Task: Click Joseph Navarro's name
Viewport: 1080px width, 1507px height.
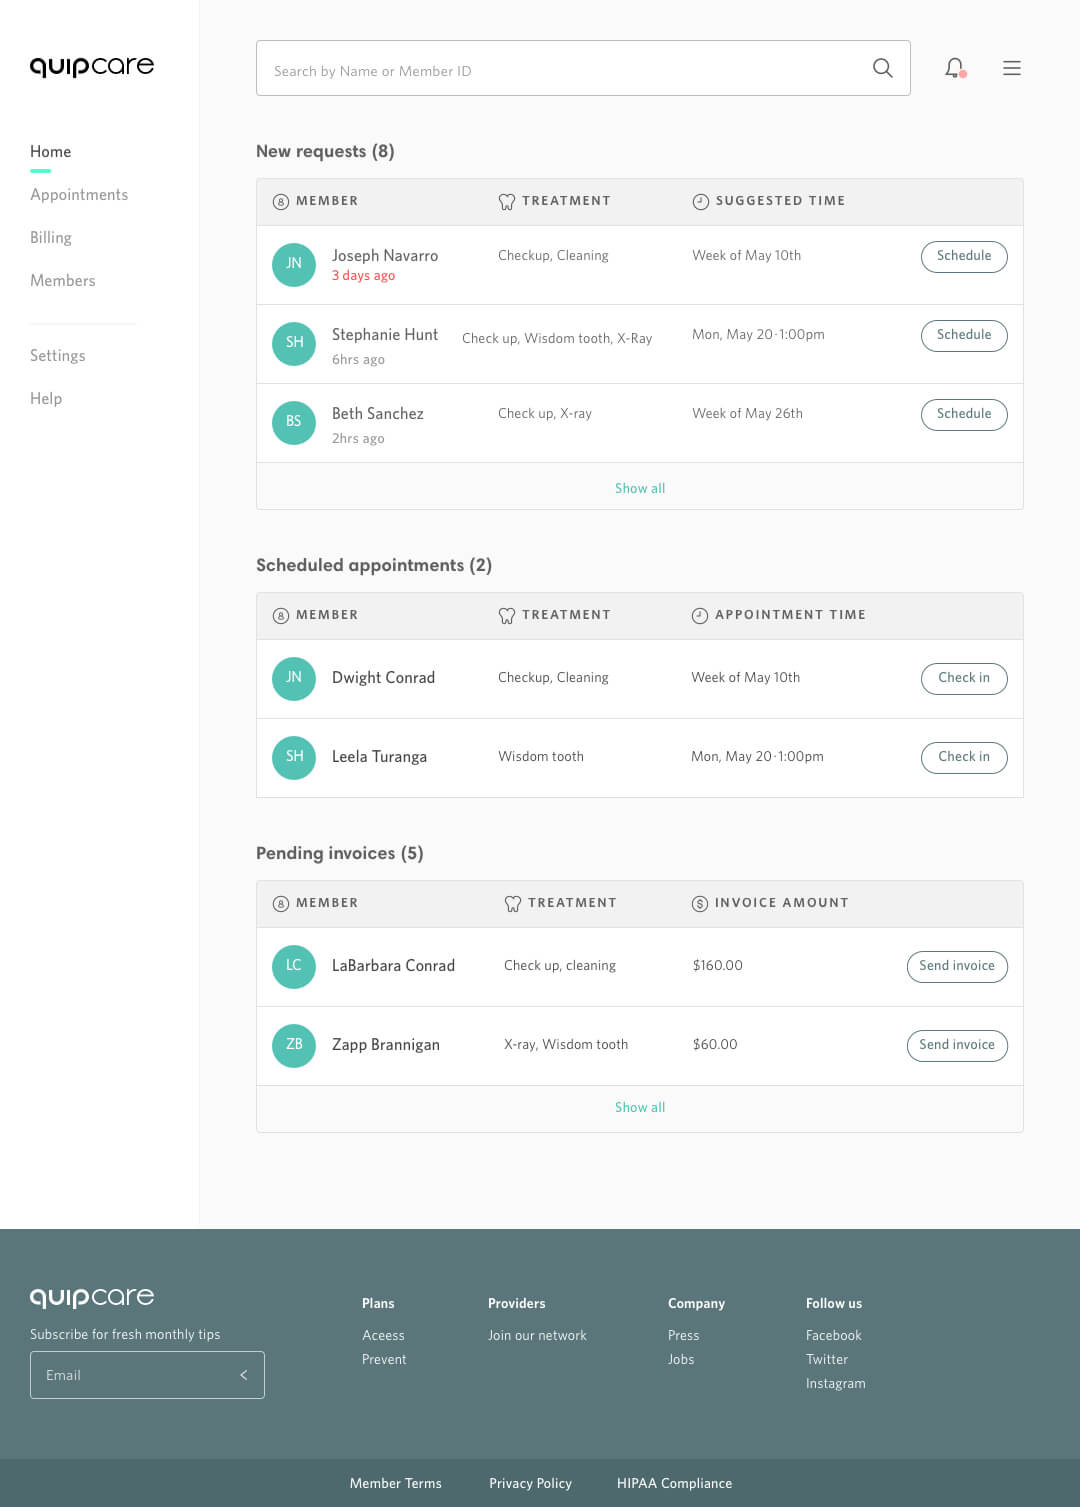Action: 385,256
